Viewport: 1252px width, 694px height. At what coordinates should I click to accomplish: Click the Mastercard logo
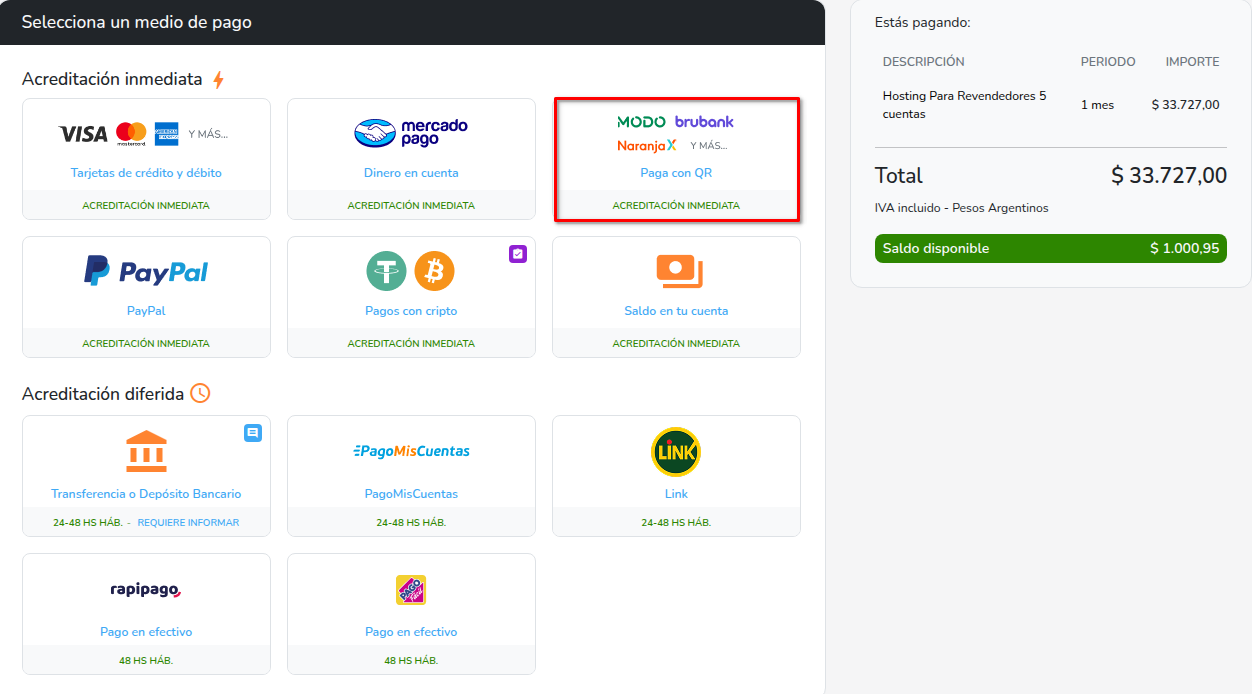(131, 134)
